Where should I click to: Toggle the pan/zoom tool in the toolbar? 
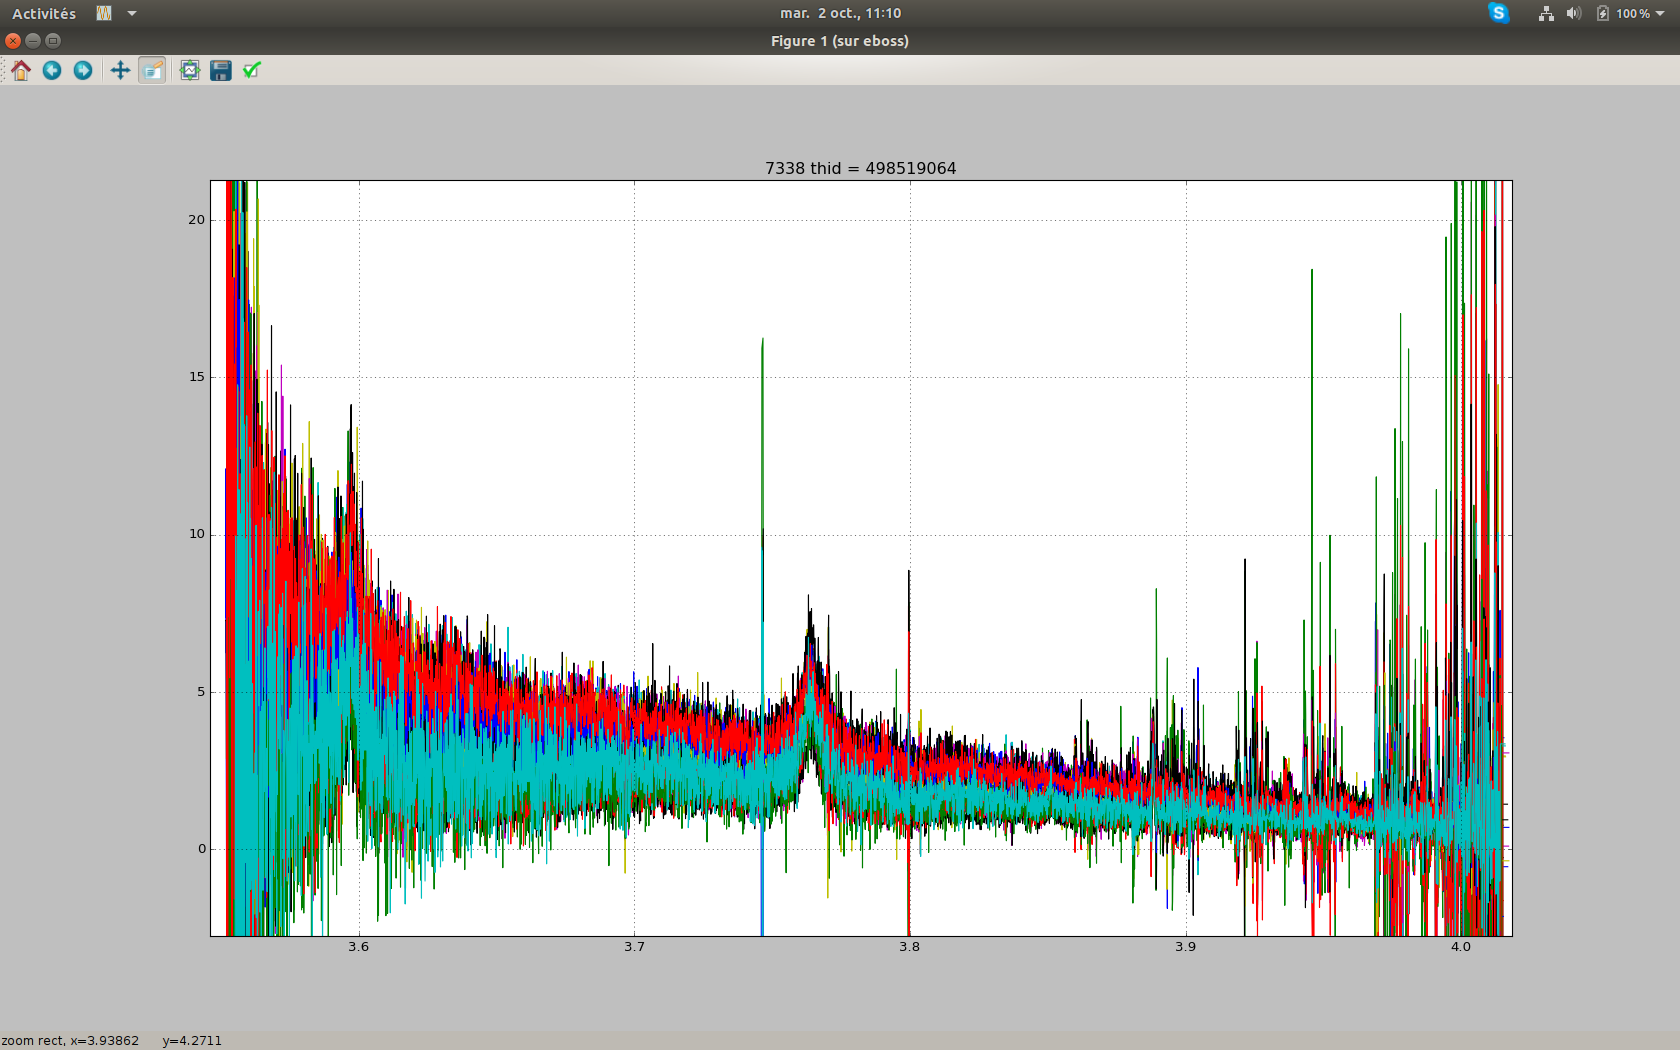tap(119, 70)
